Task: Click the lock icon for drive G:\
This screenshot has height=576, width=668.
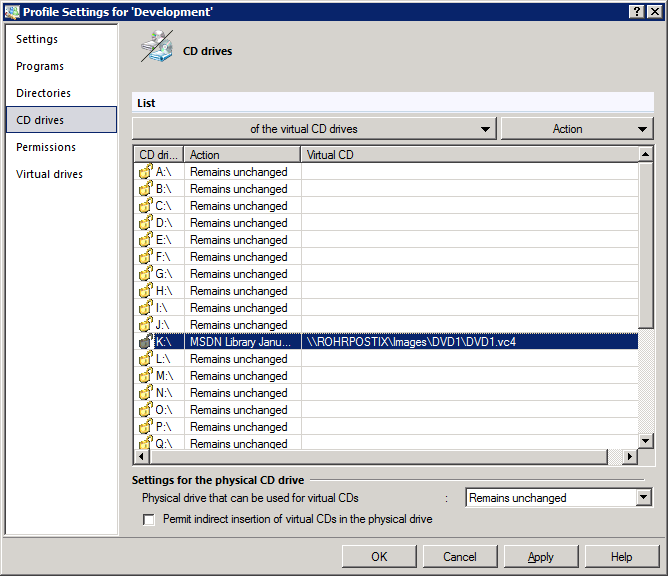Action: pyautogui.click(x=145, y=274)
